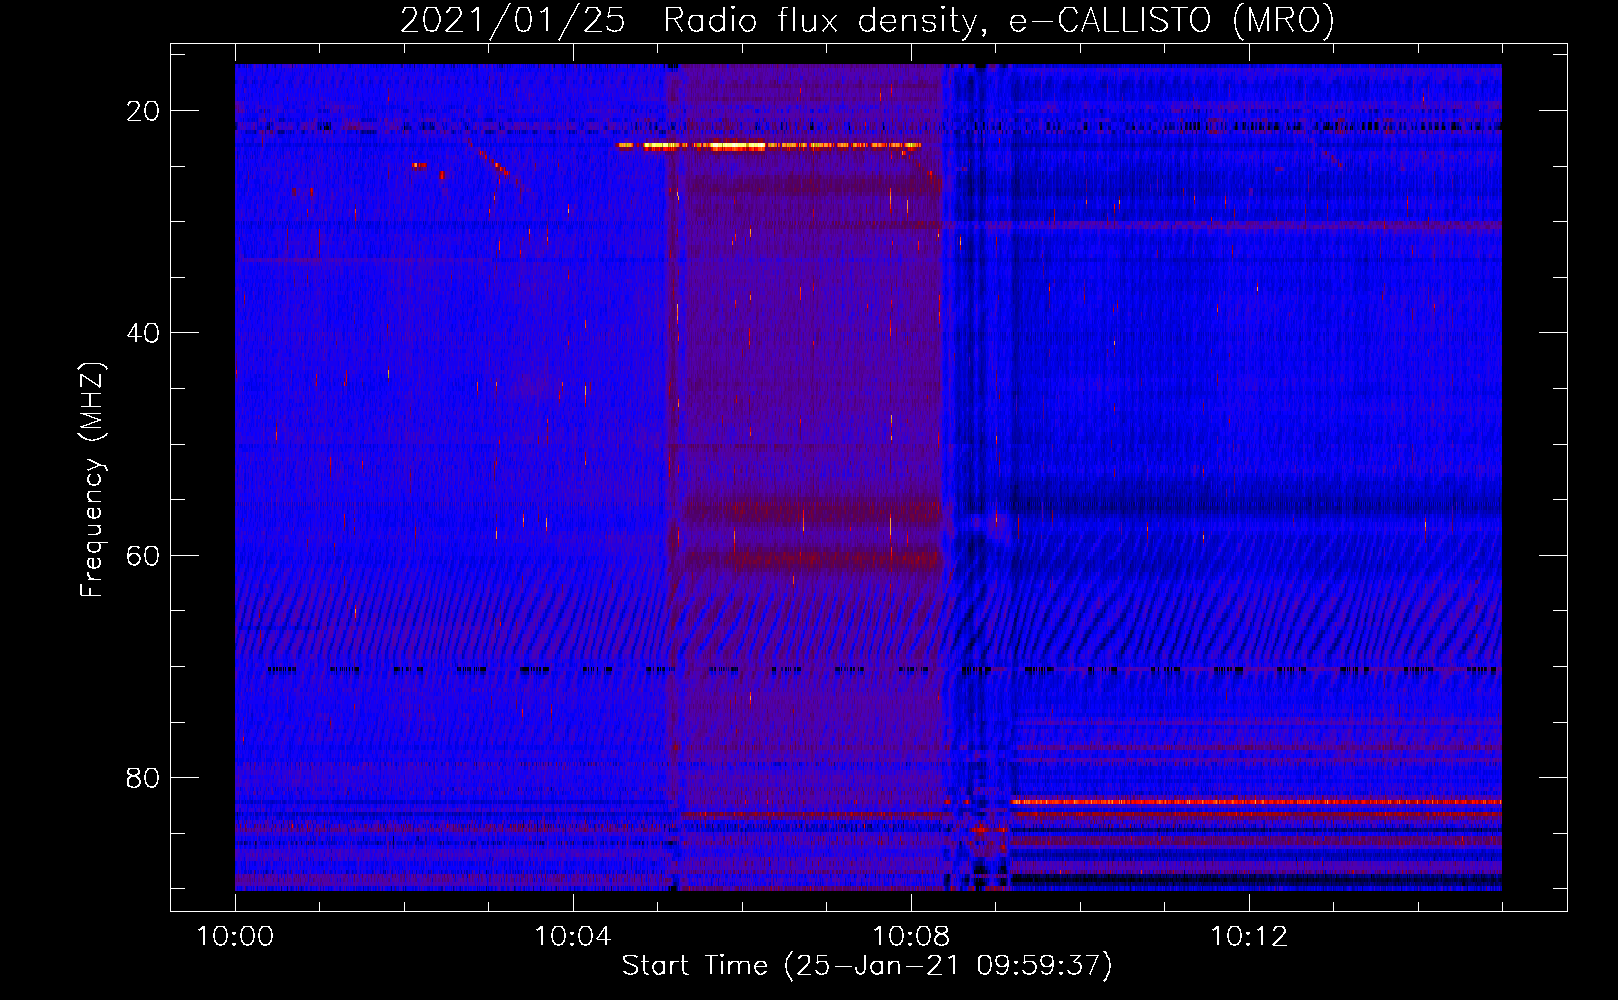Click the 10:04 time tick label
The height and width of the screenshot is (1000, 1618).
[573, 936]
